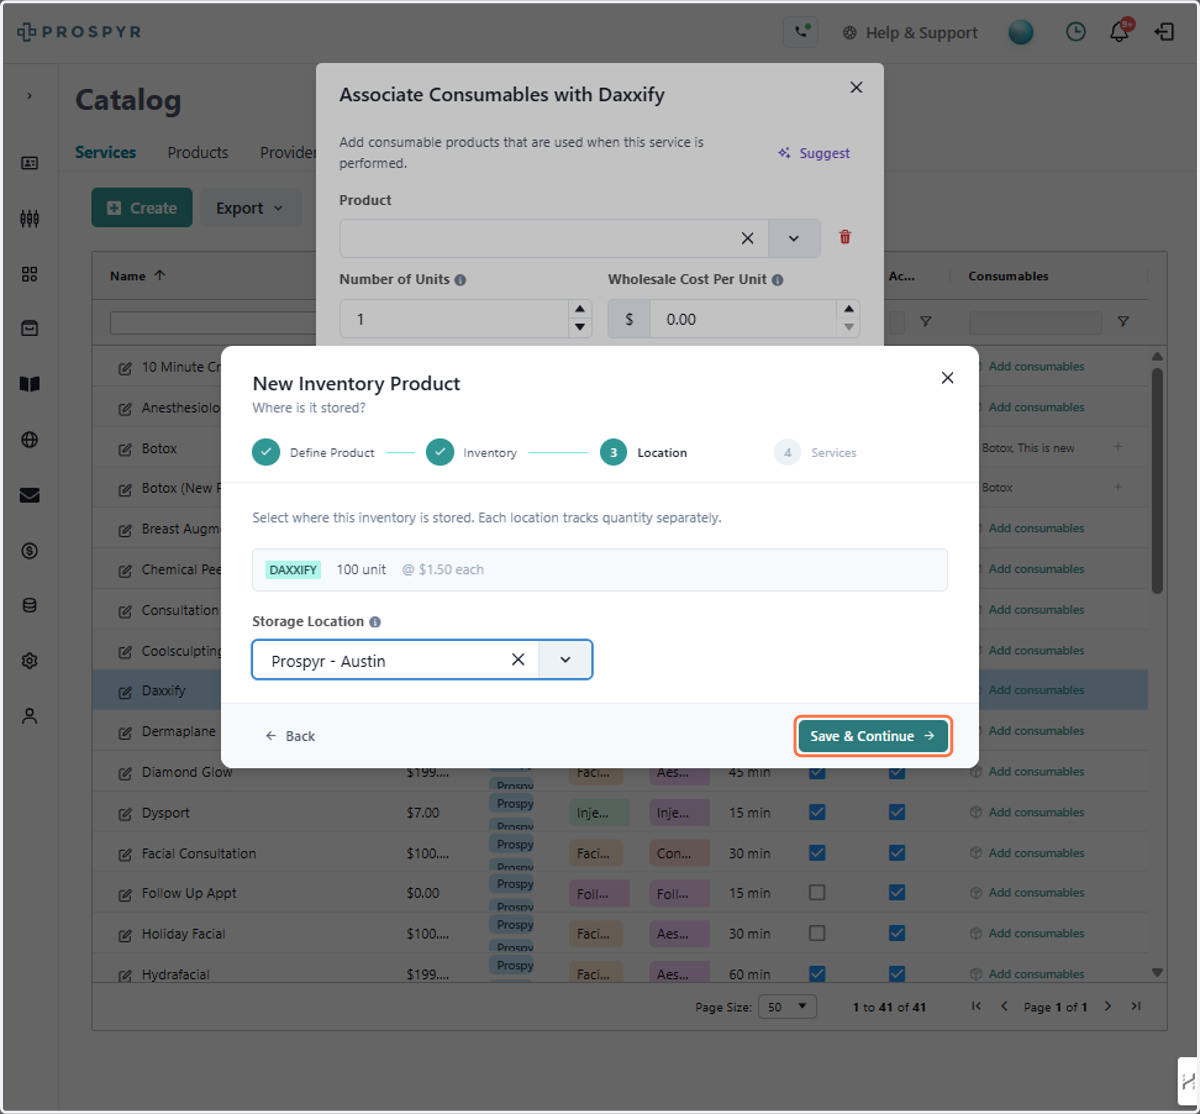Increase Wholesale Cost stepper arrow

pos(848,310)
